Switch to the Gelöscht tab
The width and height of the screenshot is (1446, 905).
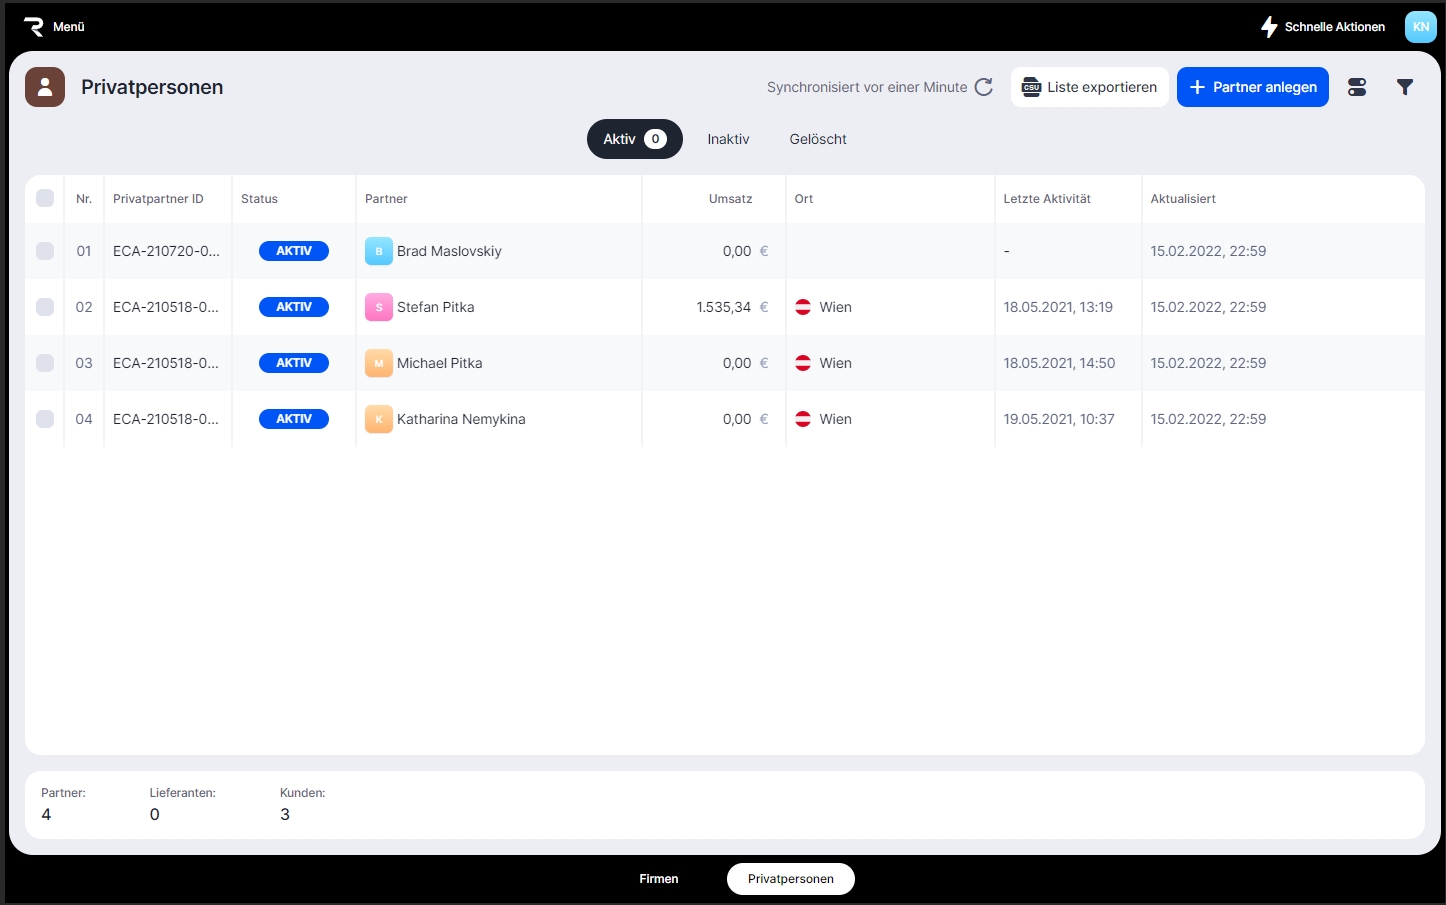(x=818, y=139)
